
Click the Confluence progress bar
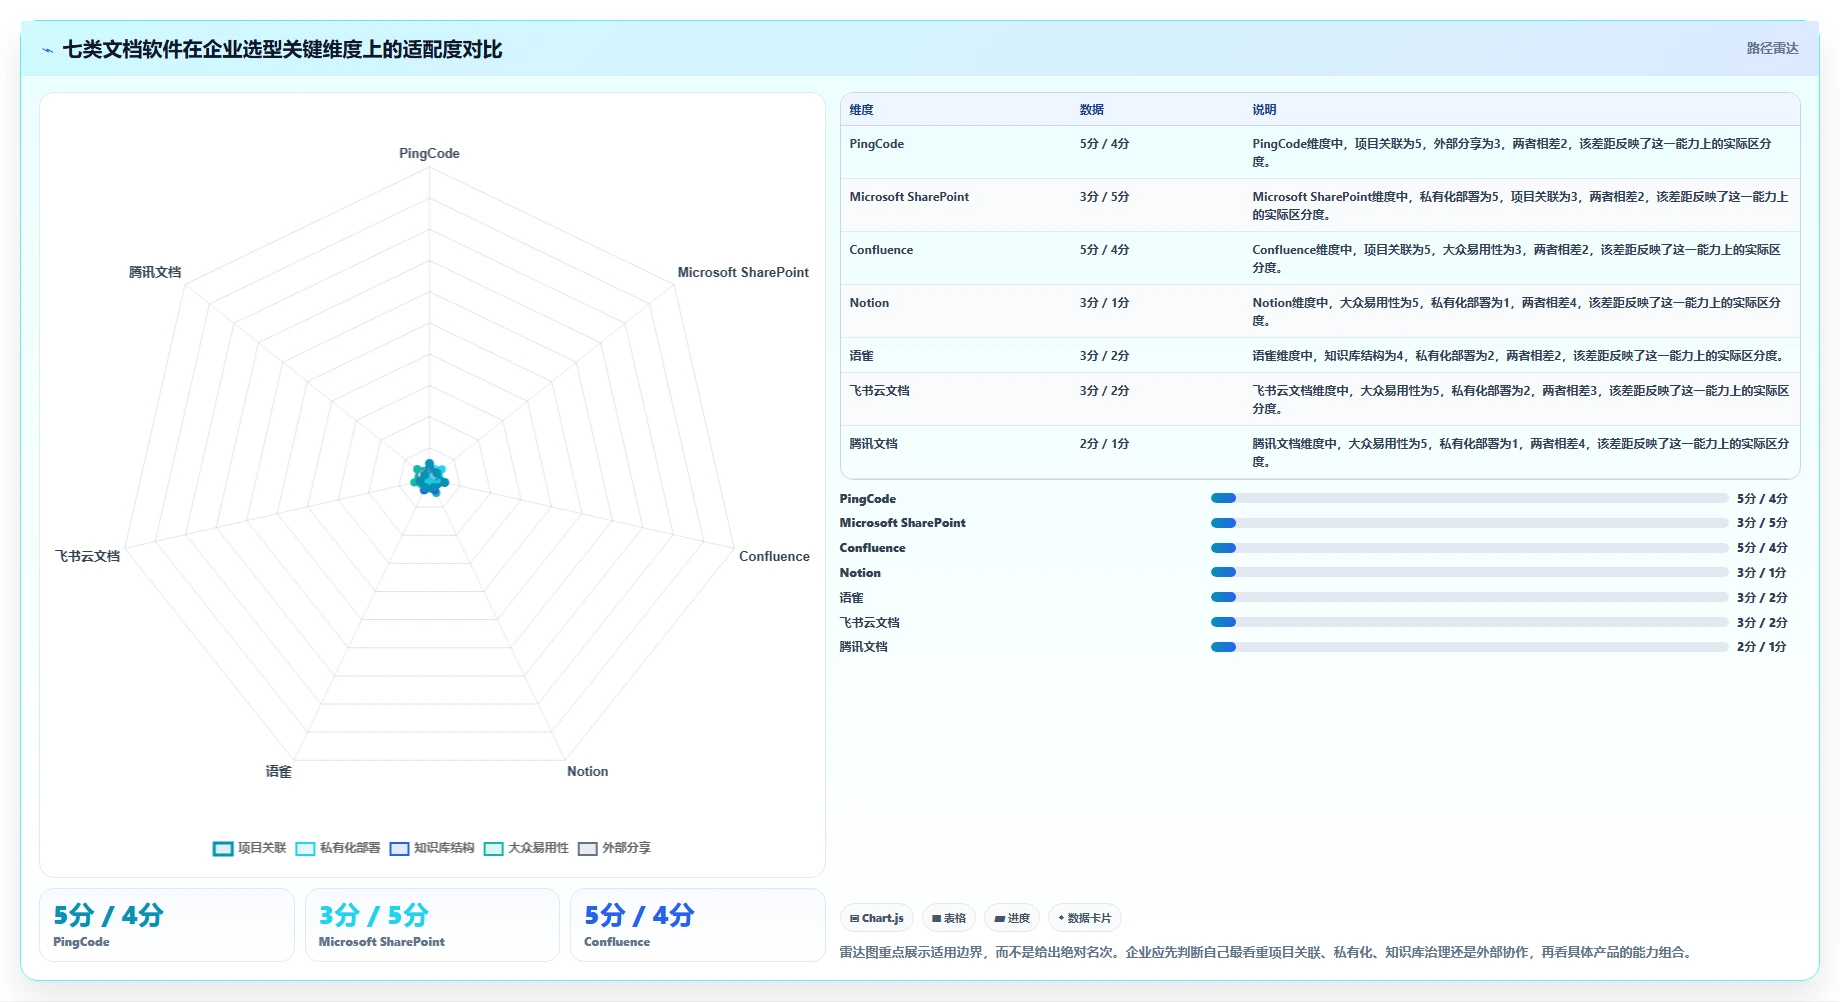(x=1469, y=548)
